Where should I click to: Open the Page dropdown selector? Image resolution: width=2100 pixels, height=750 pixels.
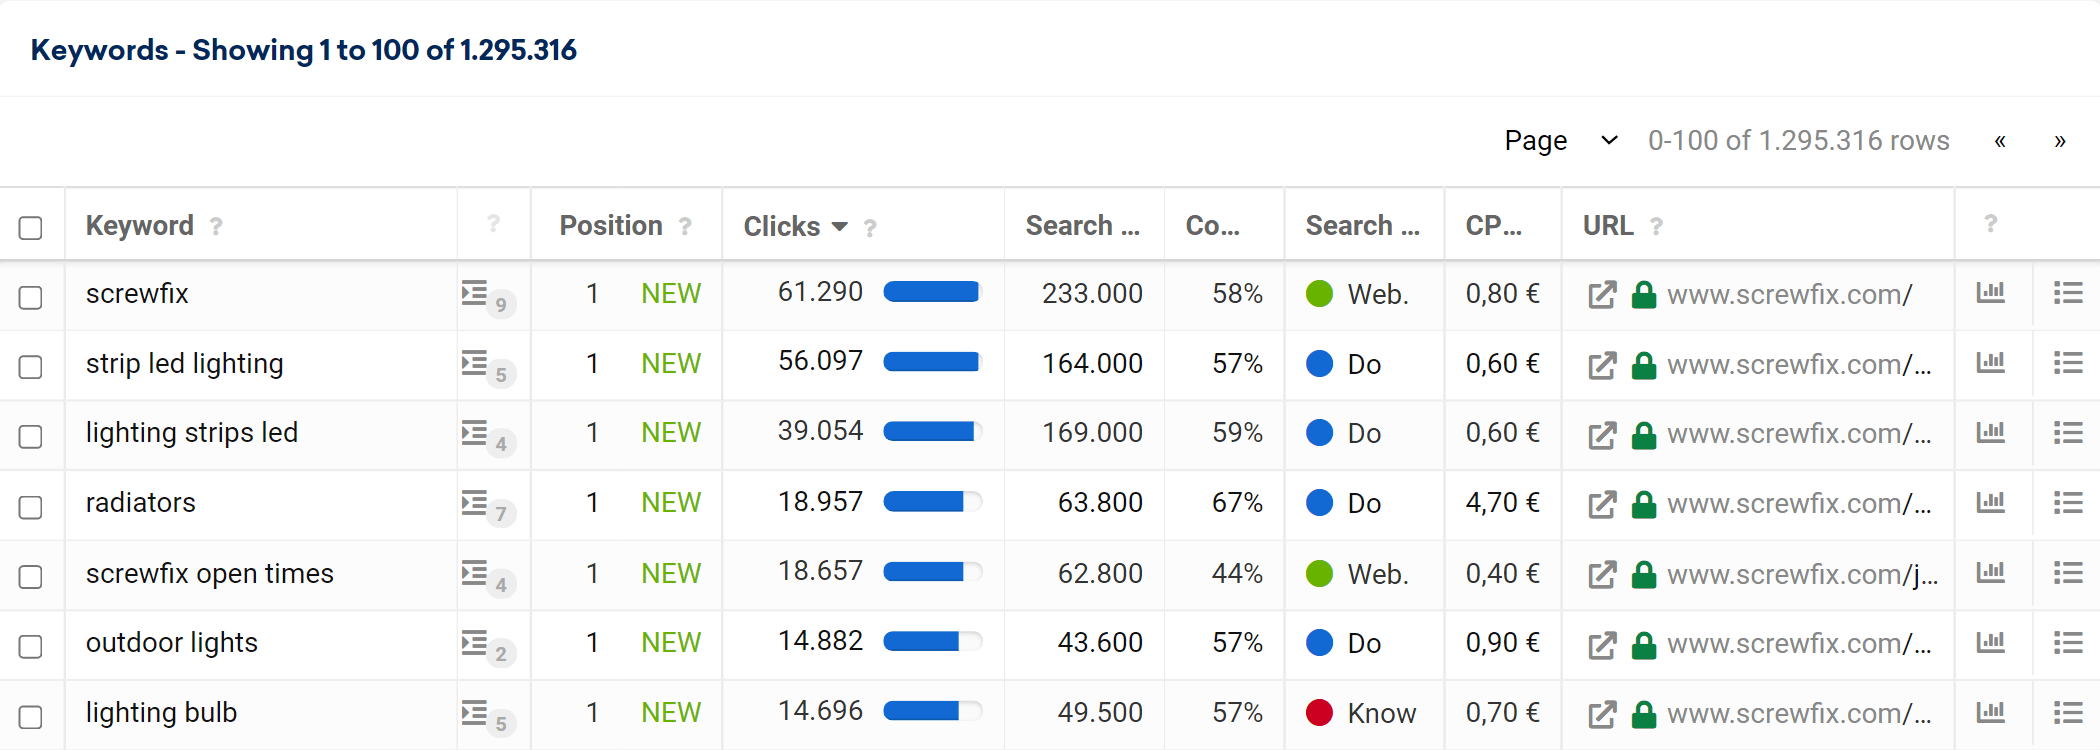click(1561, 141)
